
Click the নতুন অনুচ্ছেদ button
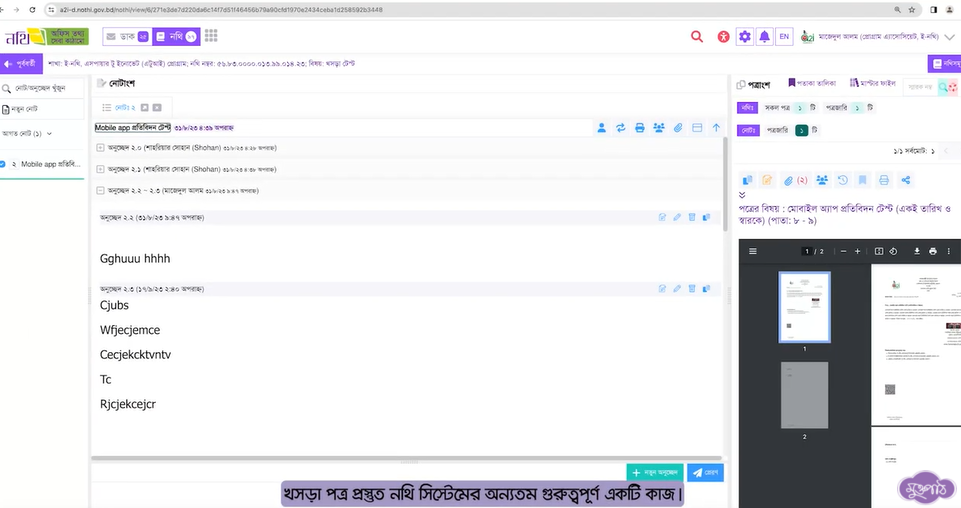coord(654,472)
